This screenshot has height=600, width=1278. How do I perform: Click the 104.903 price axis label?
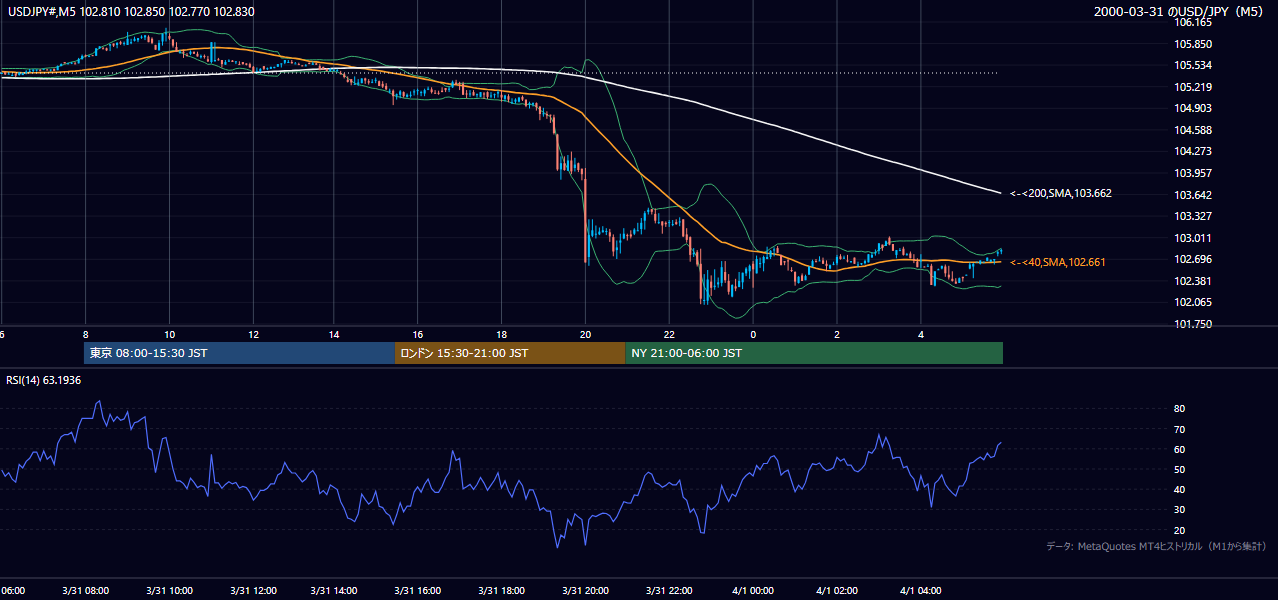[x=1193, y=108]
